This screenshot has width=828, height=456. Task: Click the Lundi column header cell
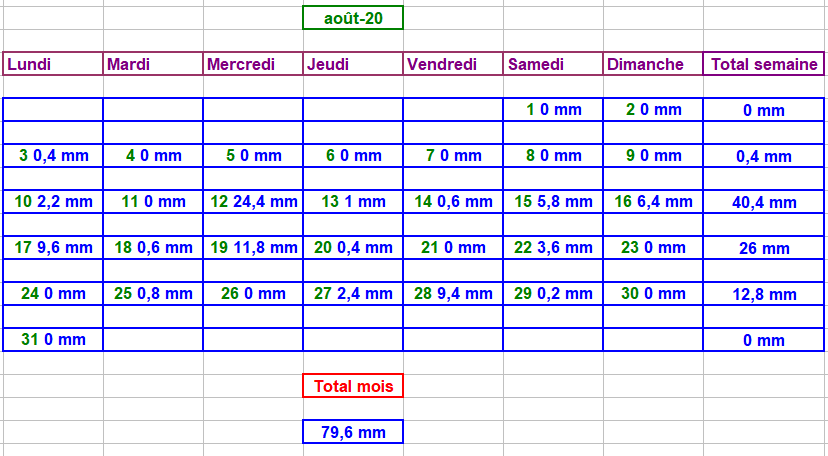pyautogui.click(x=53, y=64)
